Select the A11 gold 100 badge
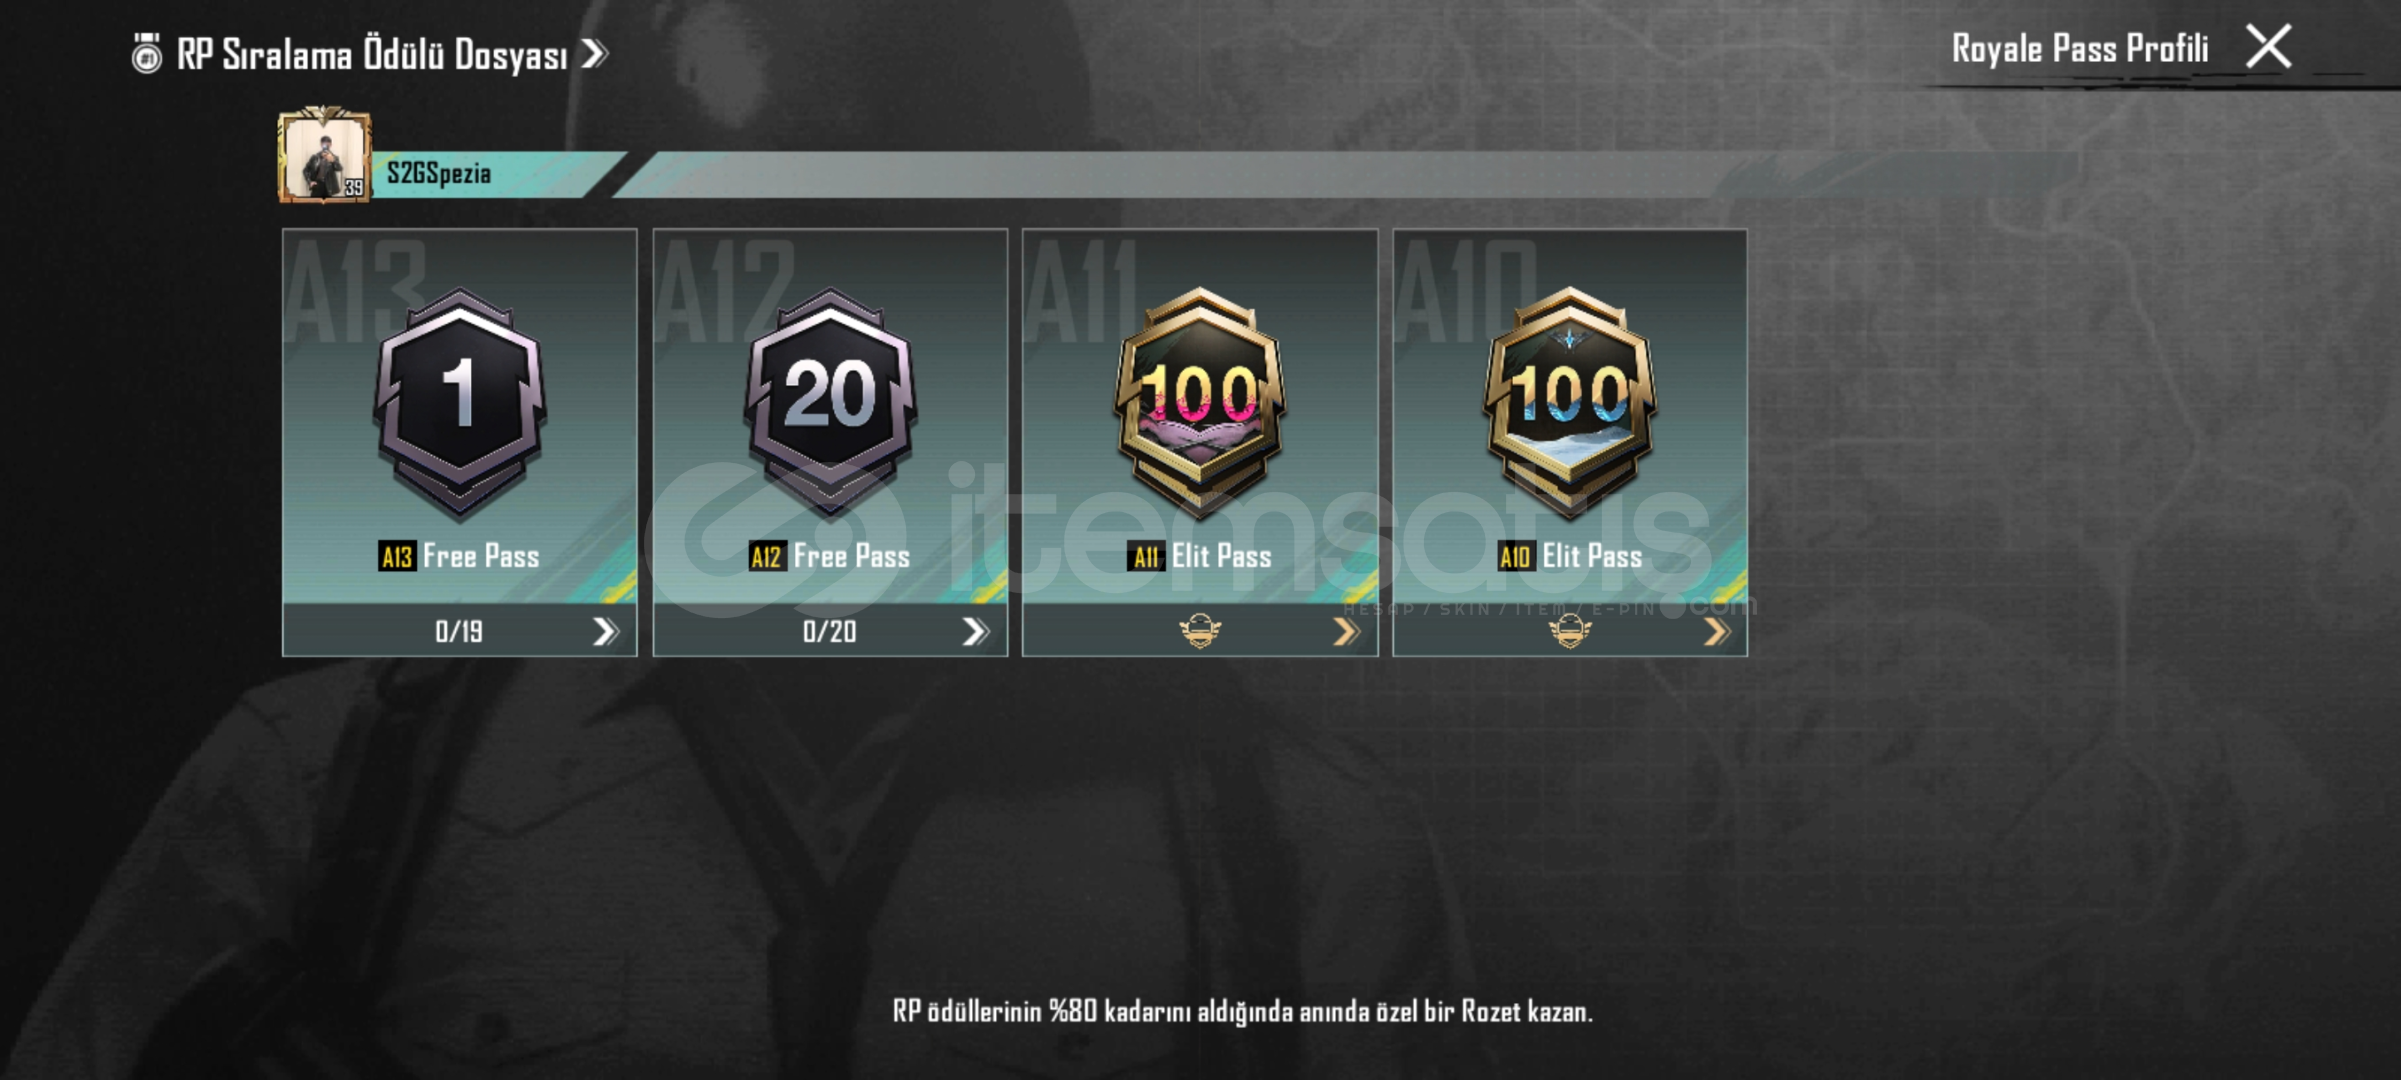Image resolution: width=2401 pixels, height=1080 pixels. click(x=1200, y=403)
